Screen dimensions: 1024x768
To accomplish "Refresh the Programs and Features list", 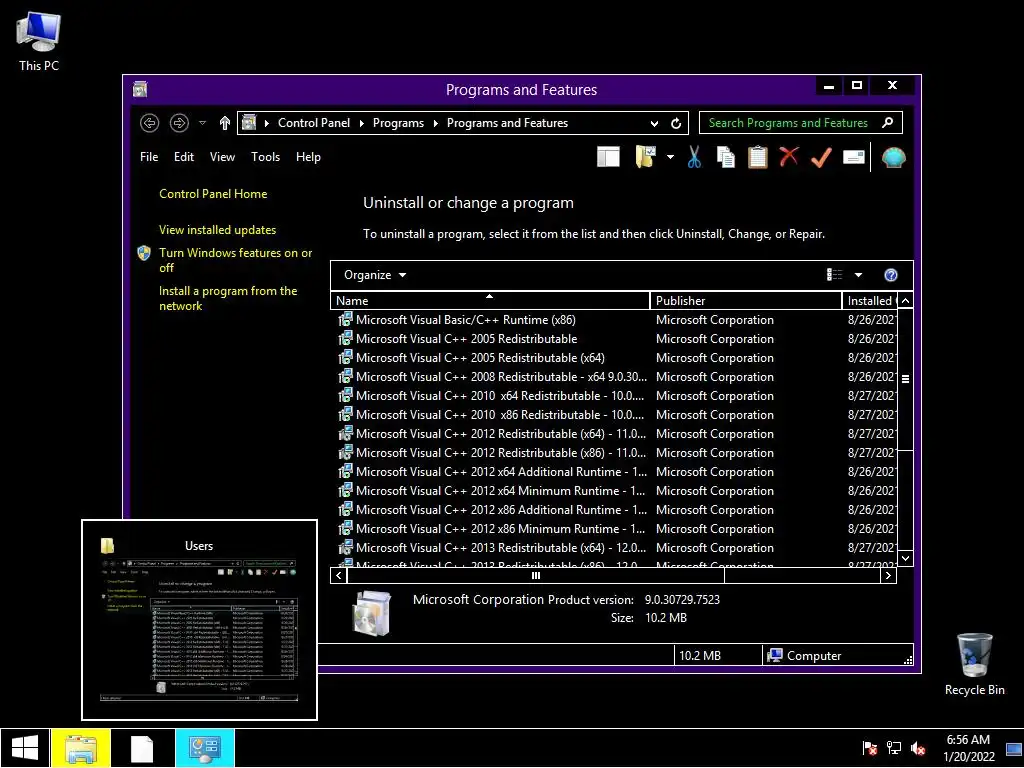I will pos(676,123).
